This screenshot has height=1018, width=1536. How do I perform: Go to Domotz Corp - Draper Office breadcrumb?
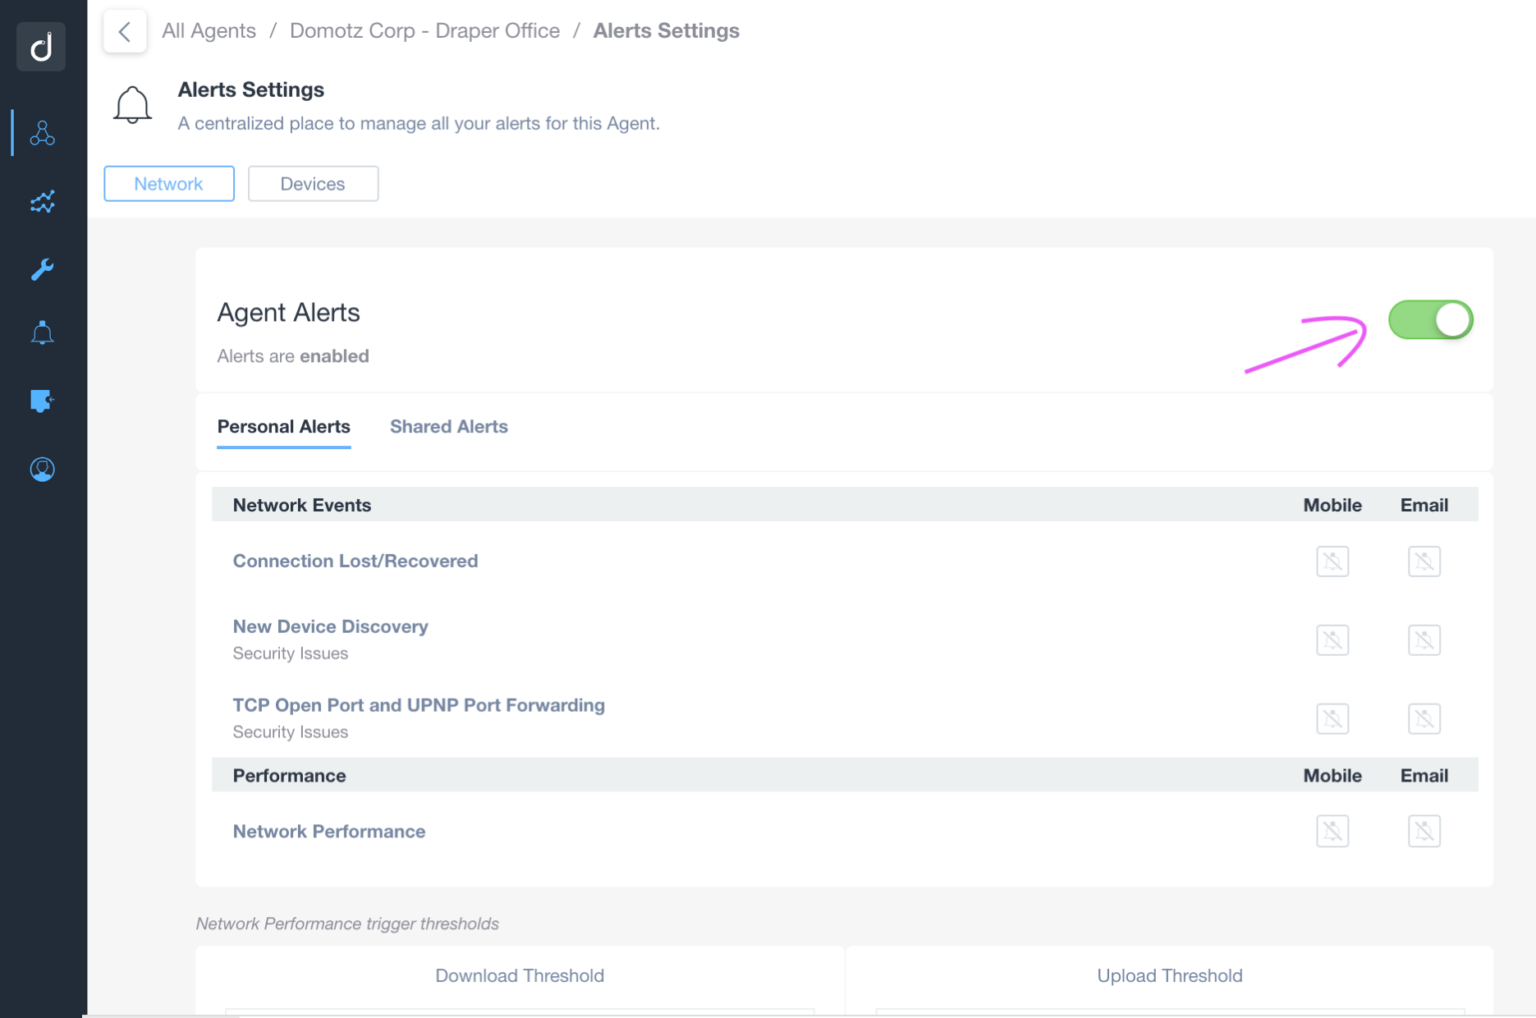coord(424,31)
